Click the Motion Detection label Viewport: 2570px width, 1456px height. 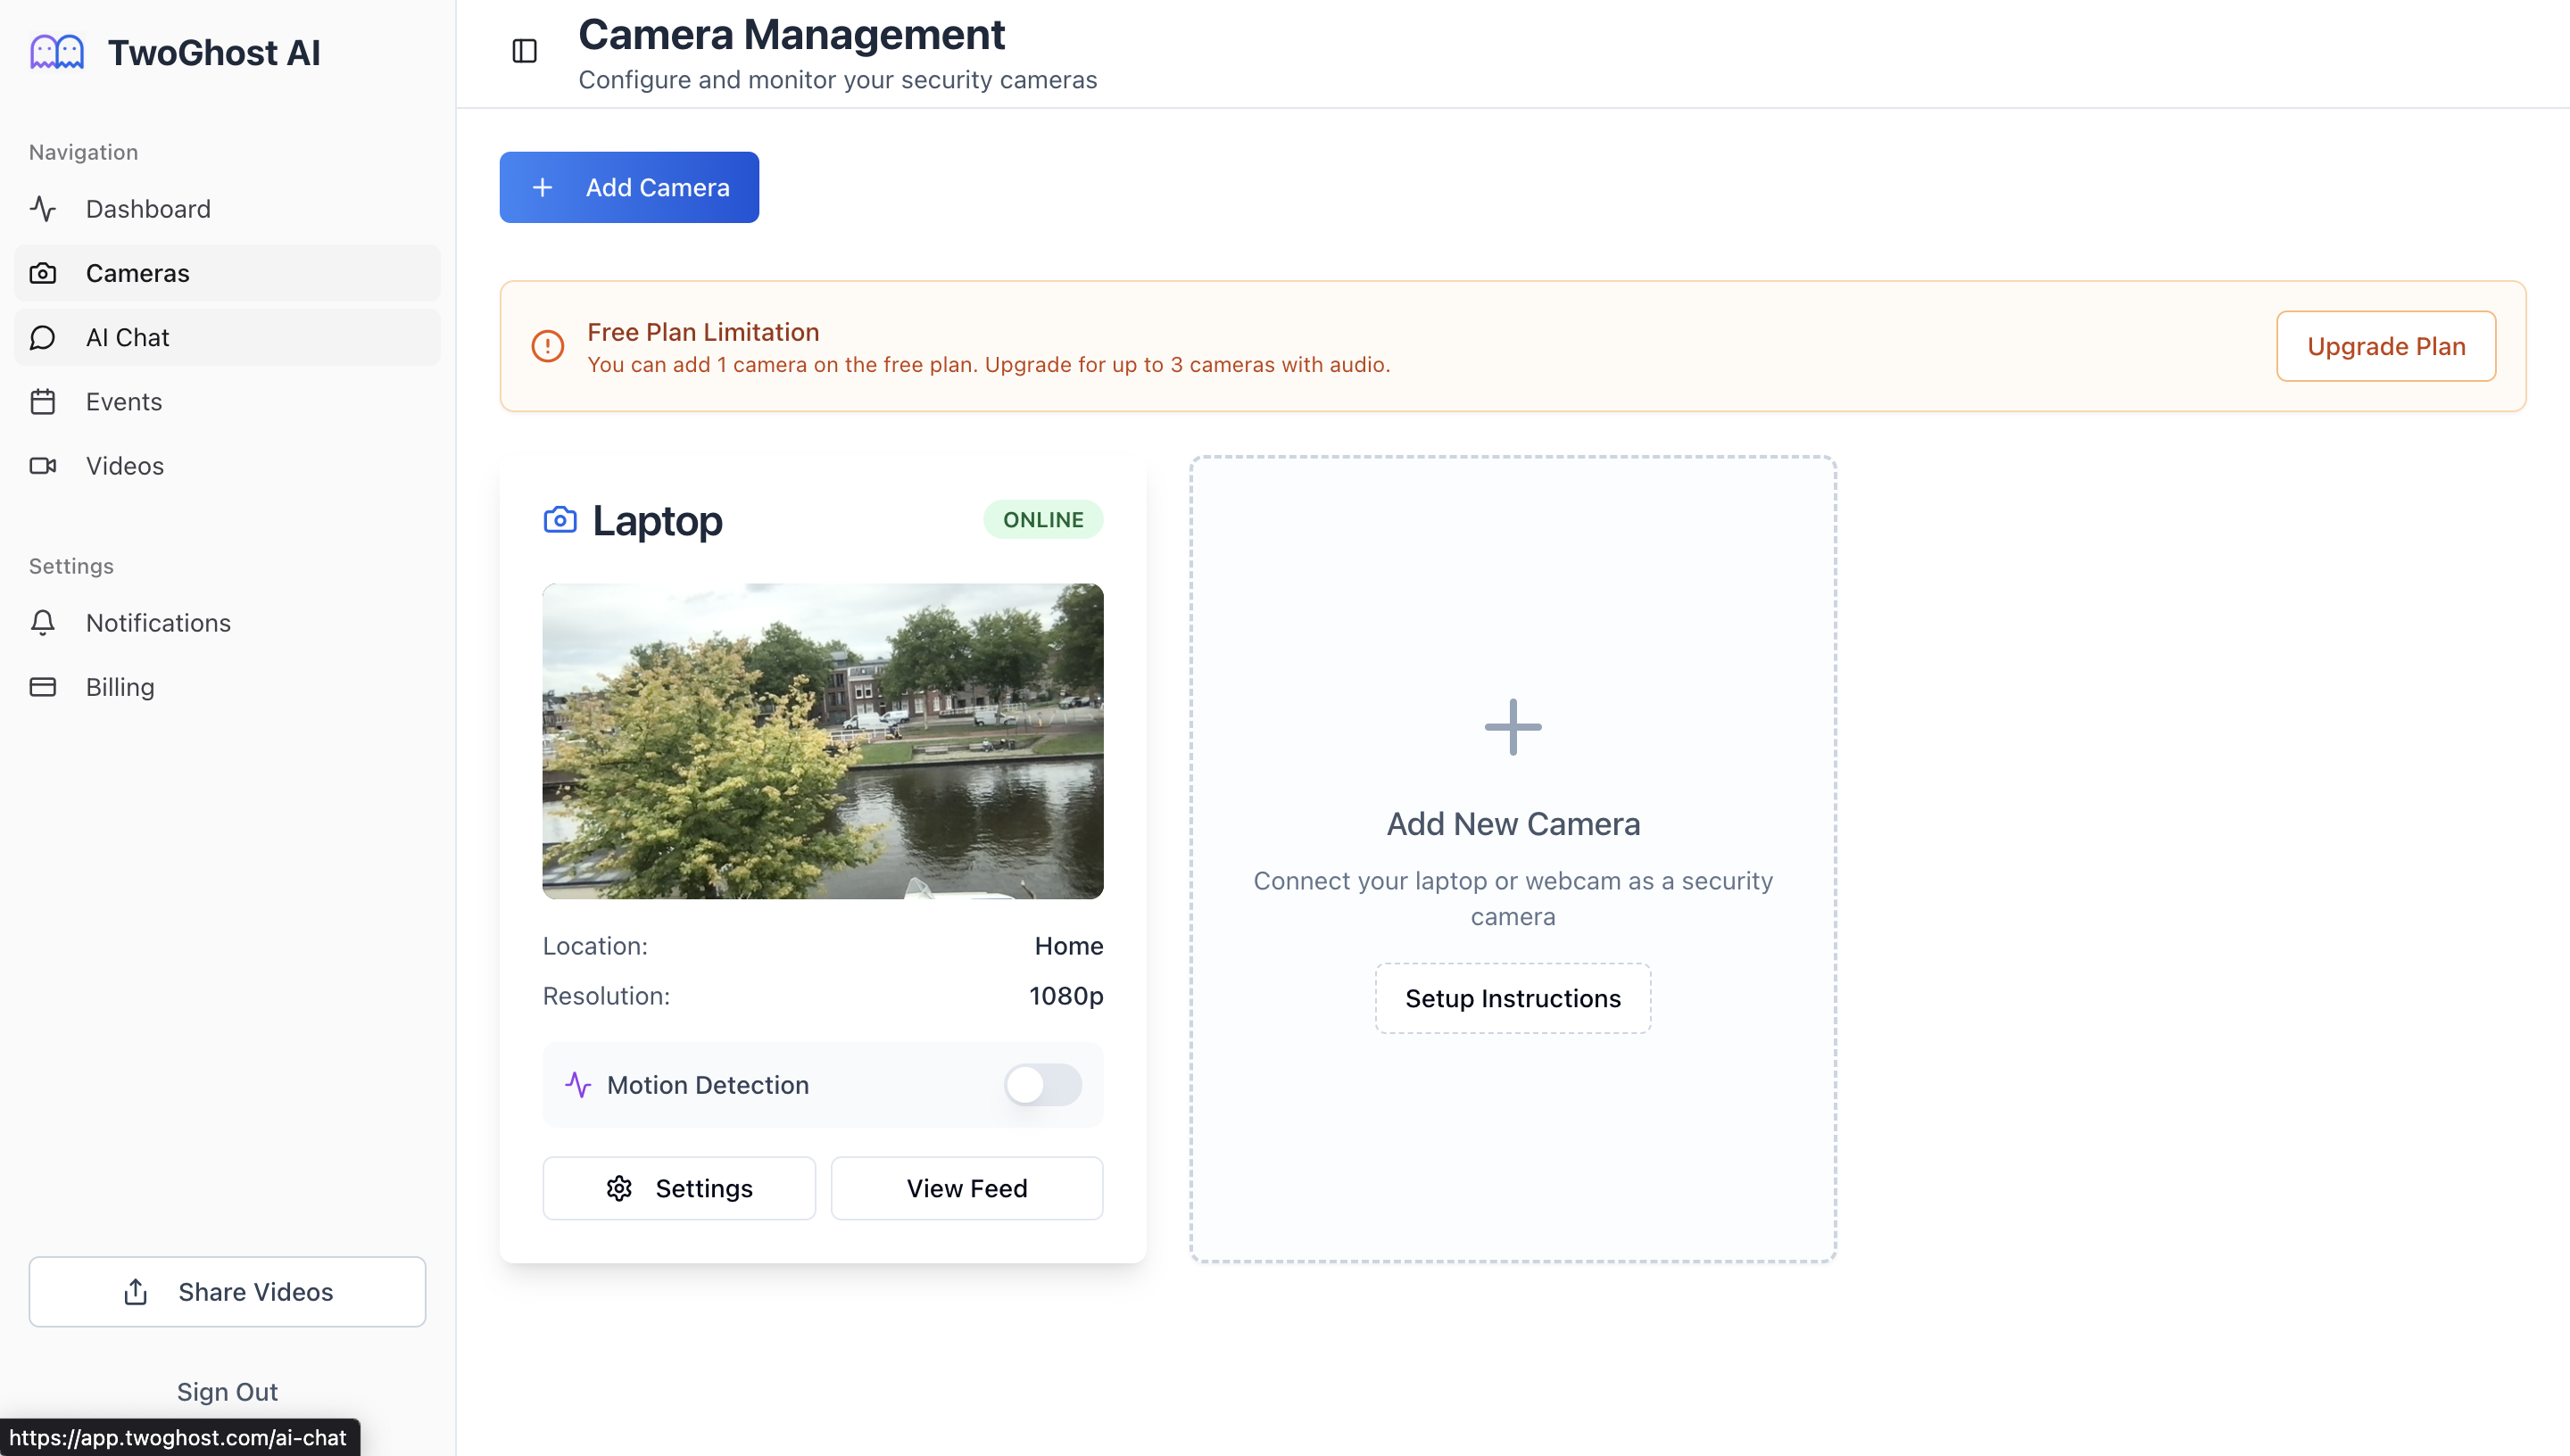[x=708, y=1085]
